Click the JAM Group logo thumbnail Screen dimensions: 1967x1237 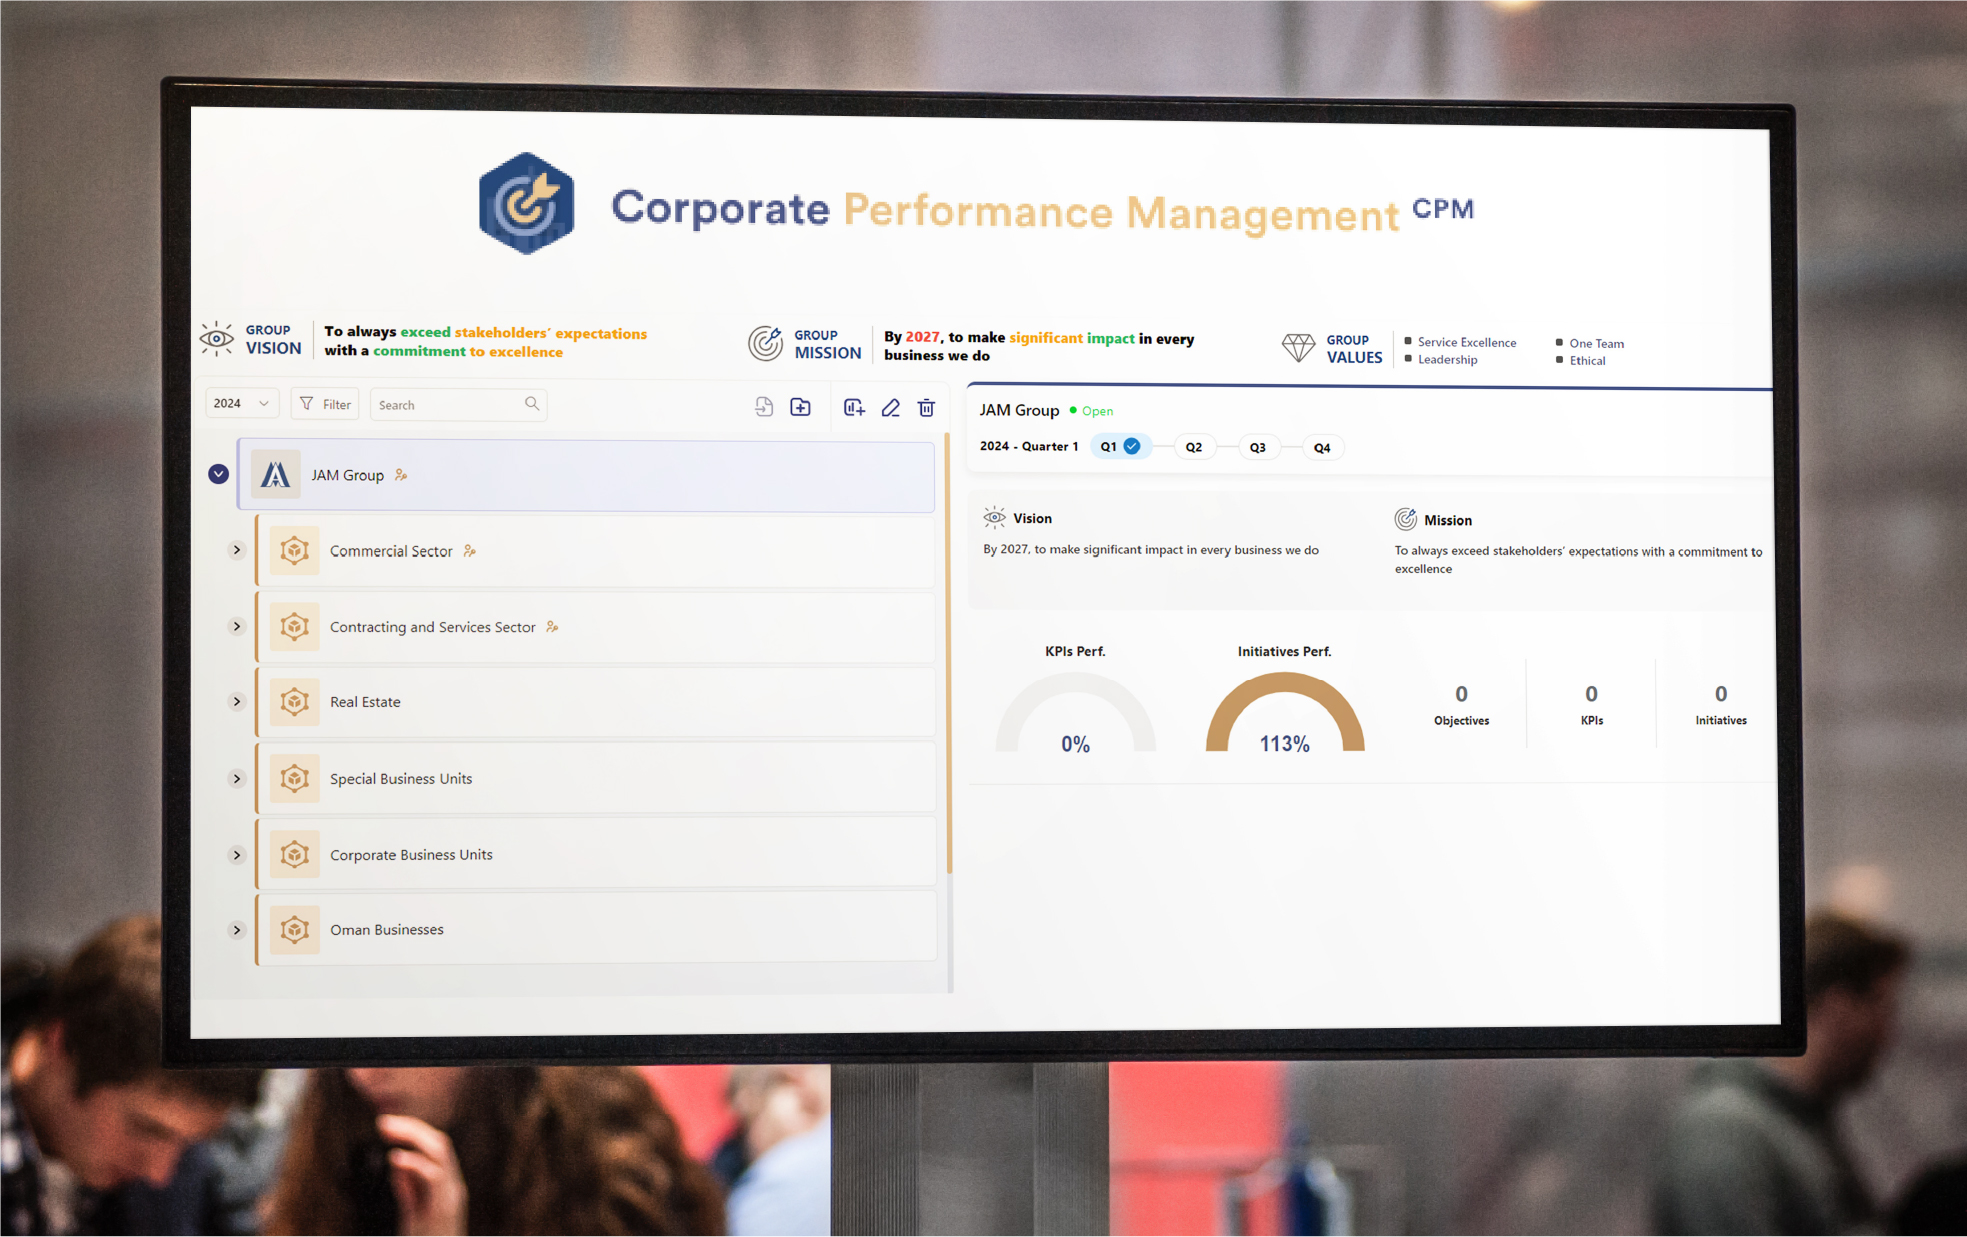[x=275, y=474]
